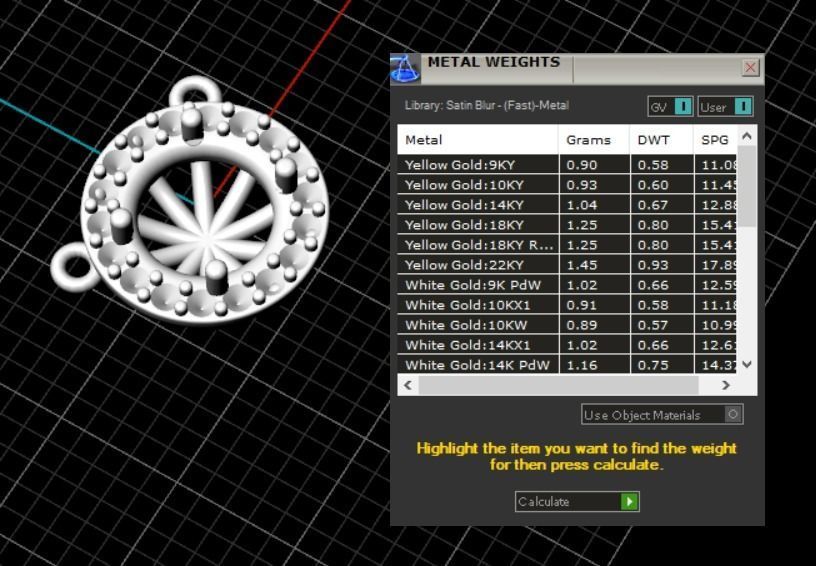Image resolution: width=816 pixels, height=566 pixels.
Task: Click the DWT column header
Action: pyautogui.click(x=661, y=139)
